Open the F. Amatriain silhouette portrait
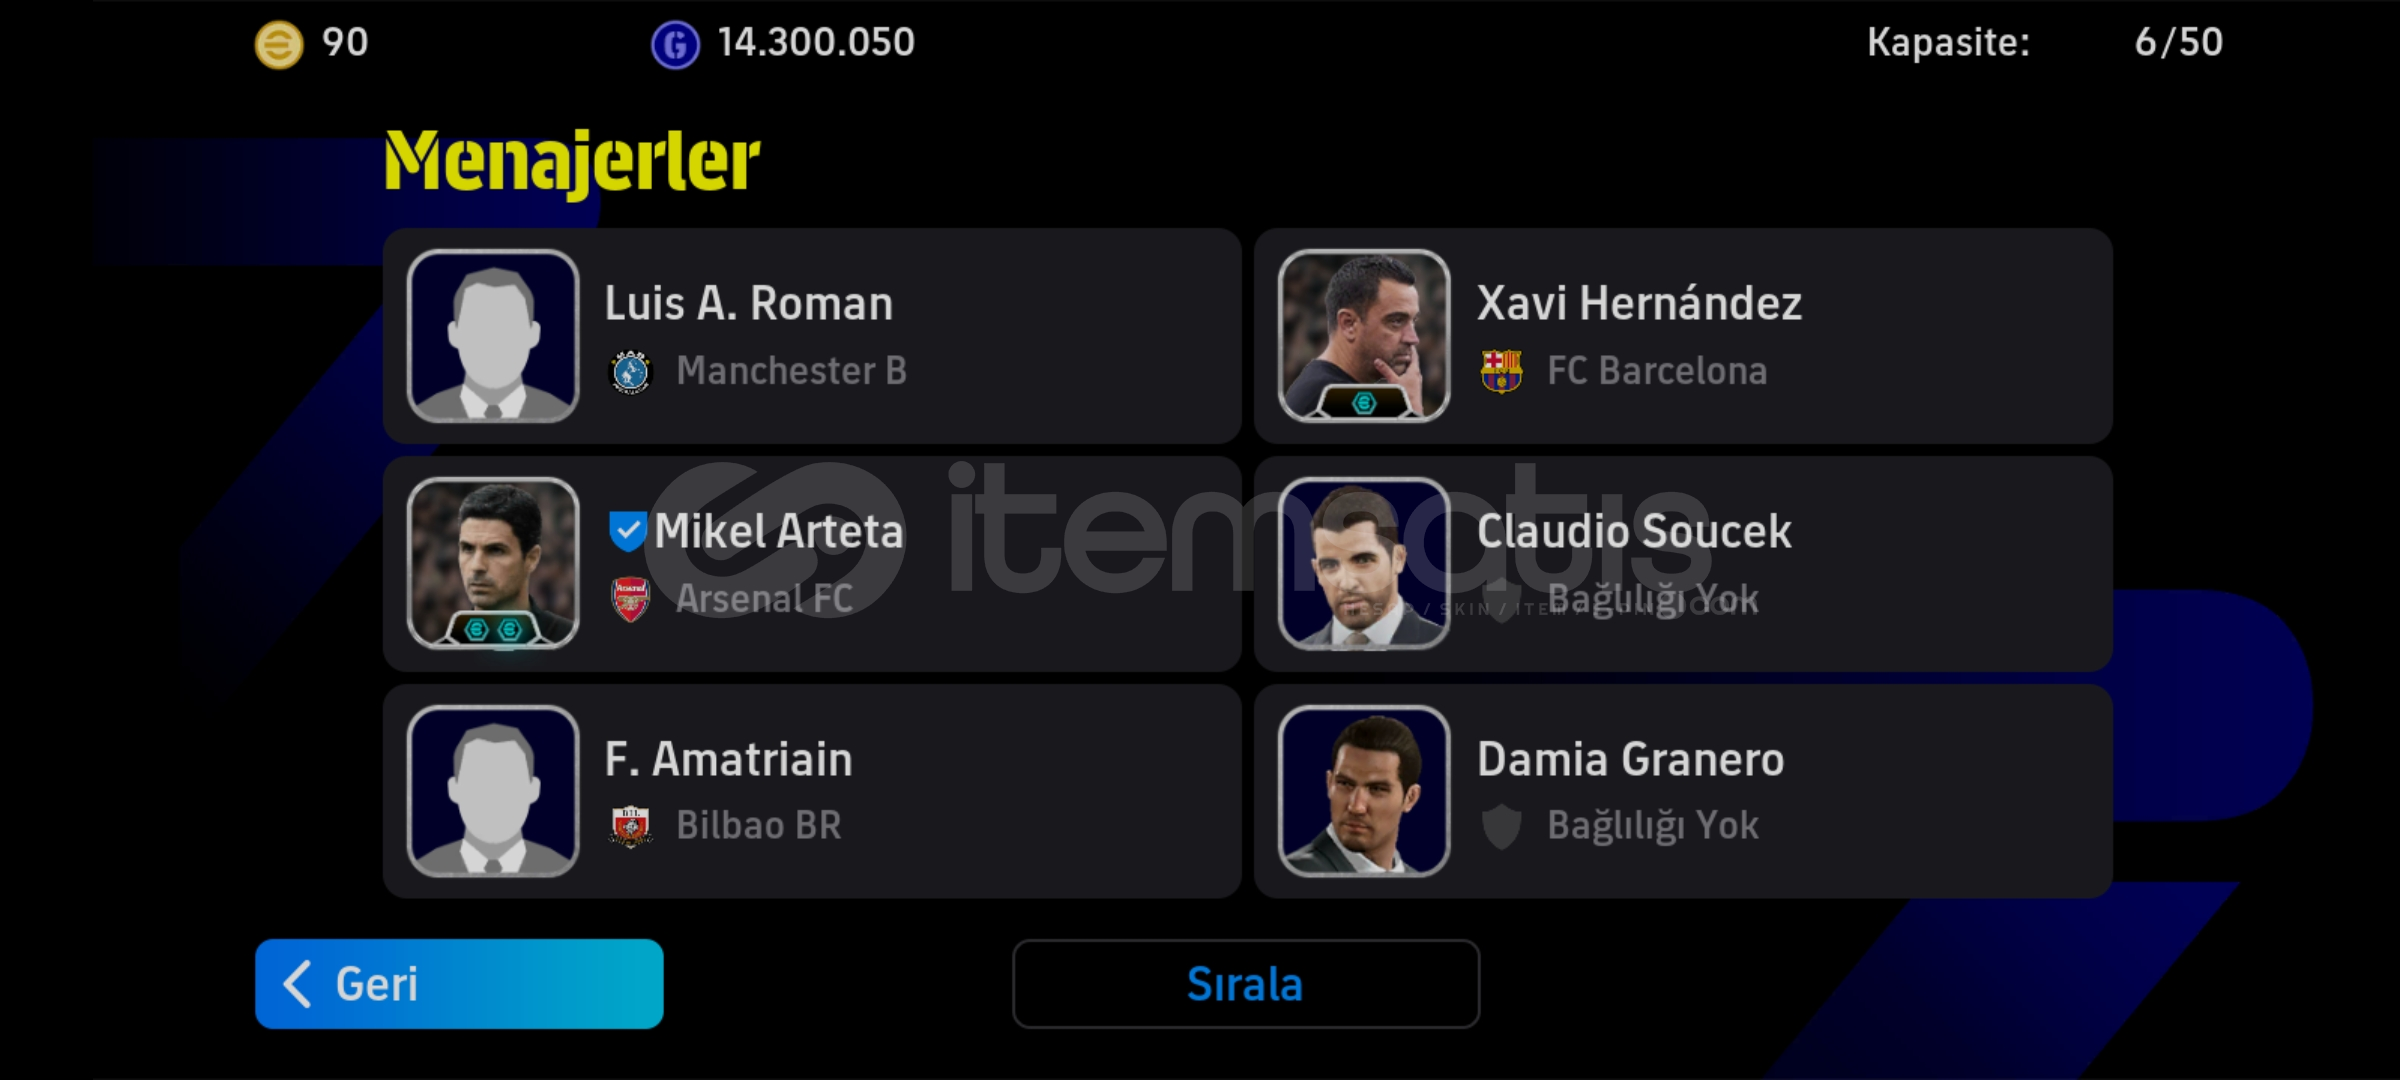 pyautogui.click(x=493, y=791)
